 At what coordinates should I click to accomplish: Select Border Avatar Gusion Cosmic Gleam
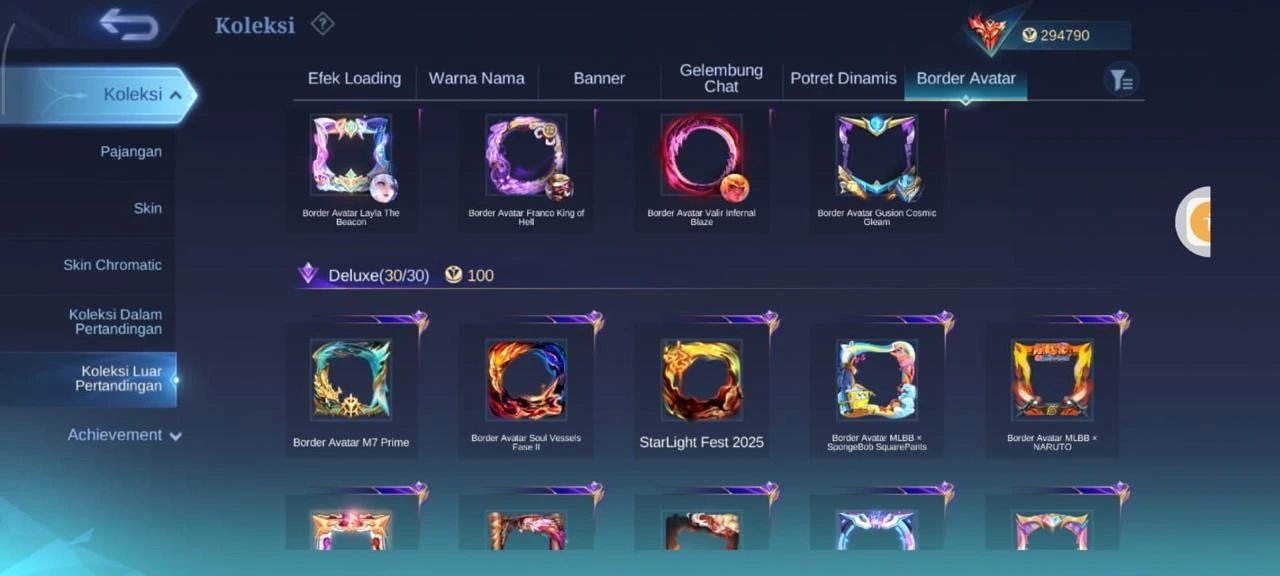877,170
